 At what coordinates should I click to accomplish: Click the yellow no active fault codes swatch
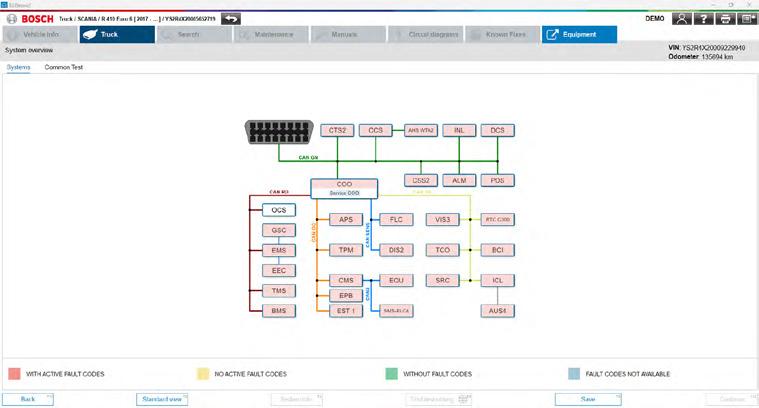pyautogui.click(x=203, y=374)
